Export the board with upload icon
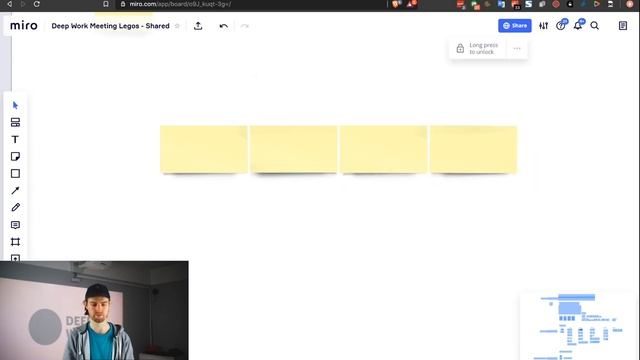Image resolution: width=640 pixels, height=360 pixels. tap(198, 26)
